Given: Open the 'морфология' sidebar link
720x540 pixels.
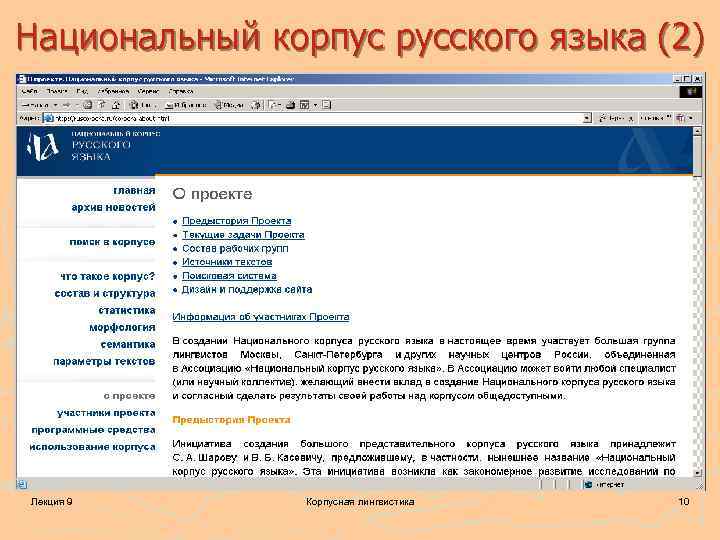Looking at the screenshot, I should coord(122,327).
